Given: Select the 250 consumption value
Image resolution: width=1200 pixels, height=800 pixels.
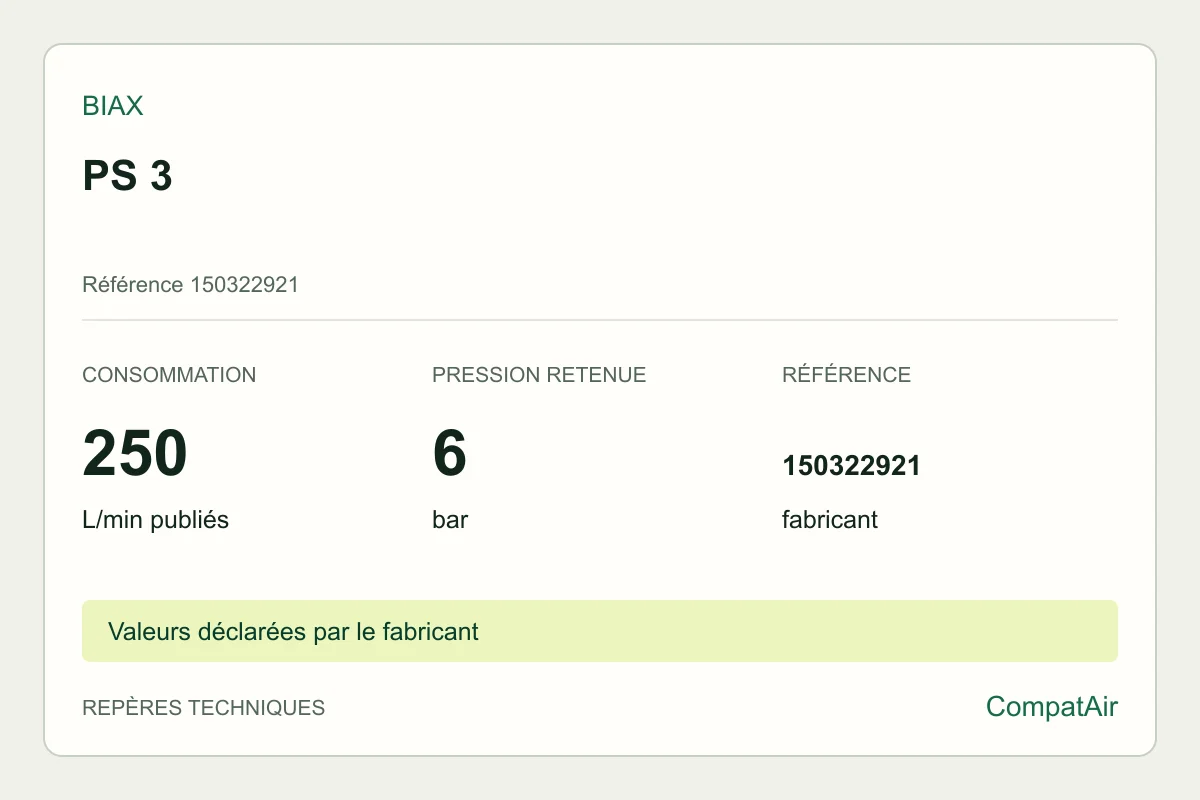Looking at the screenshot, I should [135, 453].
